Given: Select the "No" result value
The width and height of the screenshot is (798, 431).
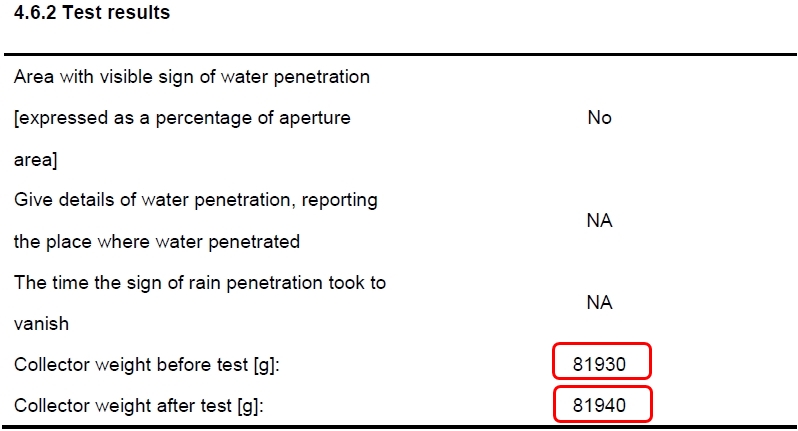Looking at the screenshot, I should coord(599,118).
